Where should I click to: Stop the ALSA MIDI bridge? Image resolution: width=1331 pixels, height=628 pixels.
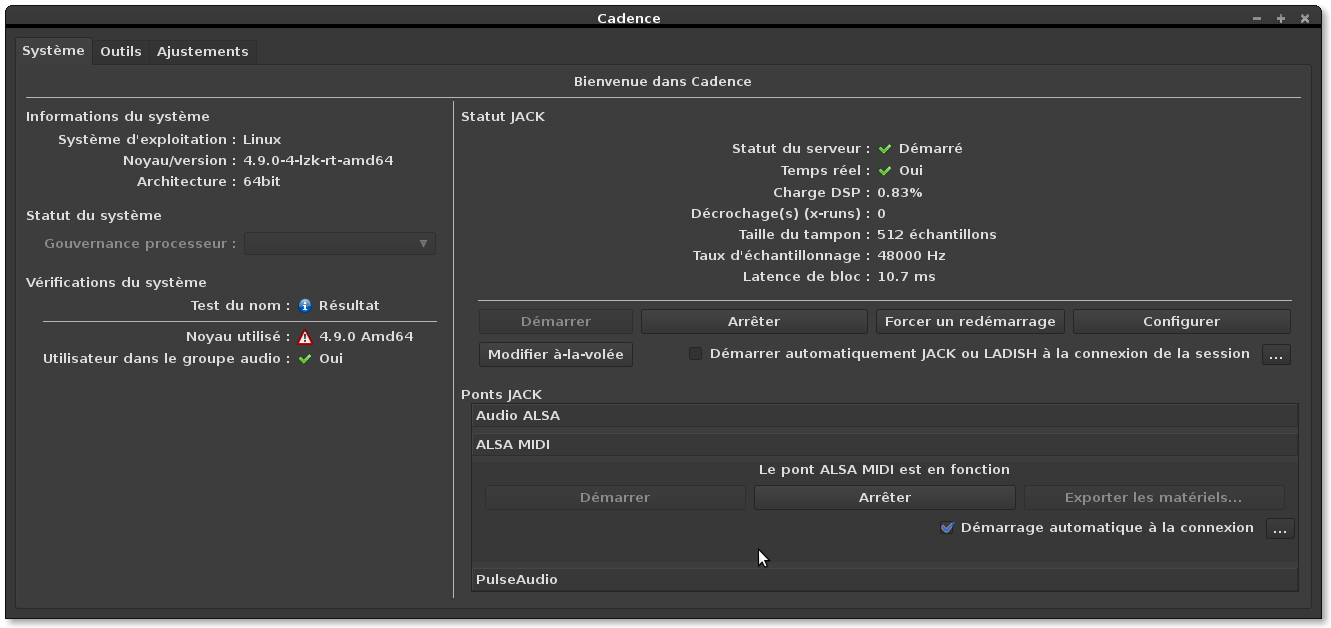pos(885,498)
